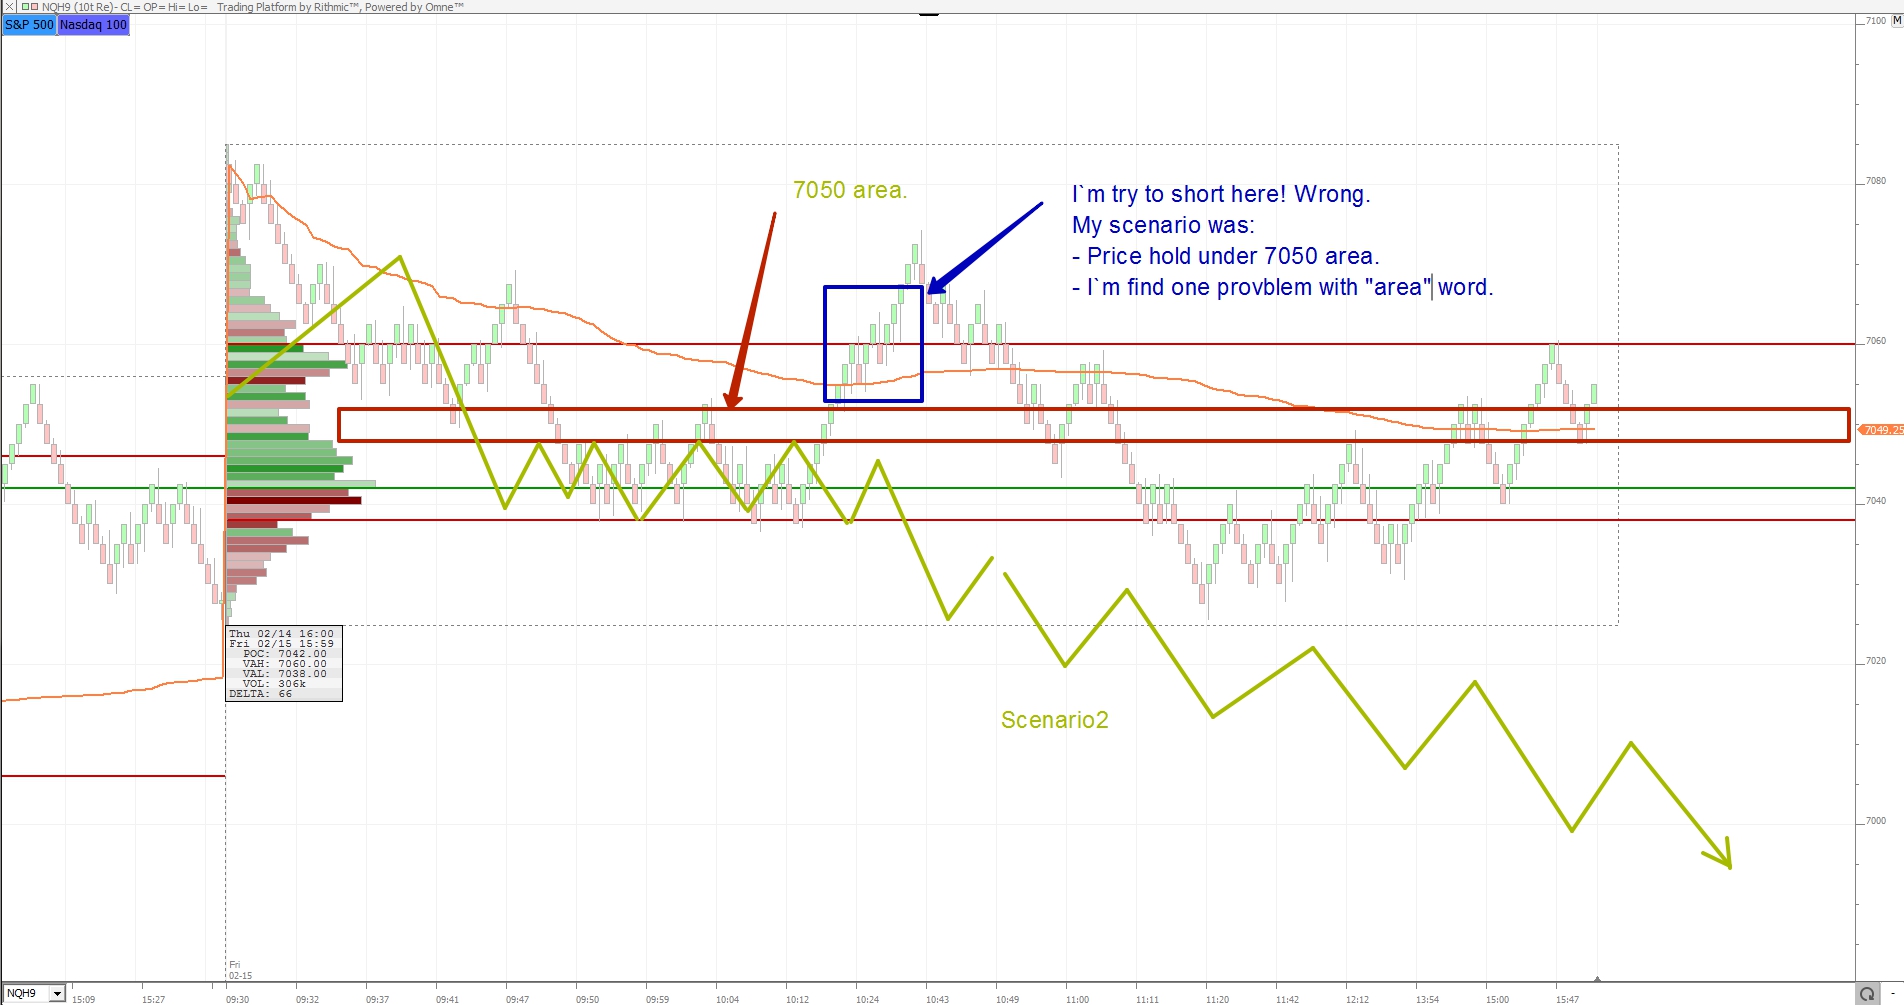Click the 15:09 time axis label
Viewport: 1904px width, 1005px height.
coord(83,999)
